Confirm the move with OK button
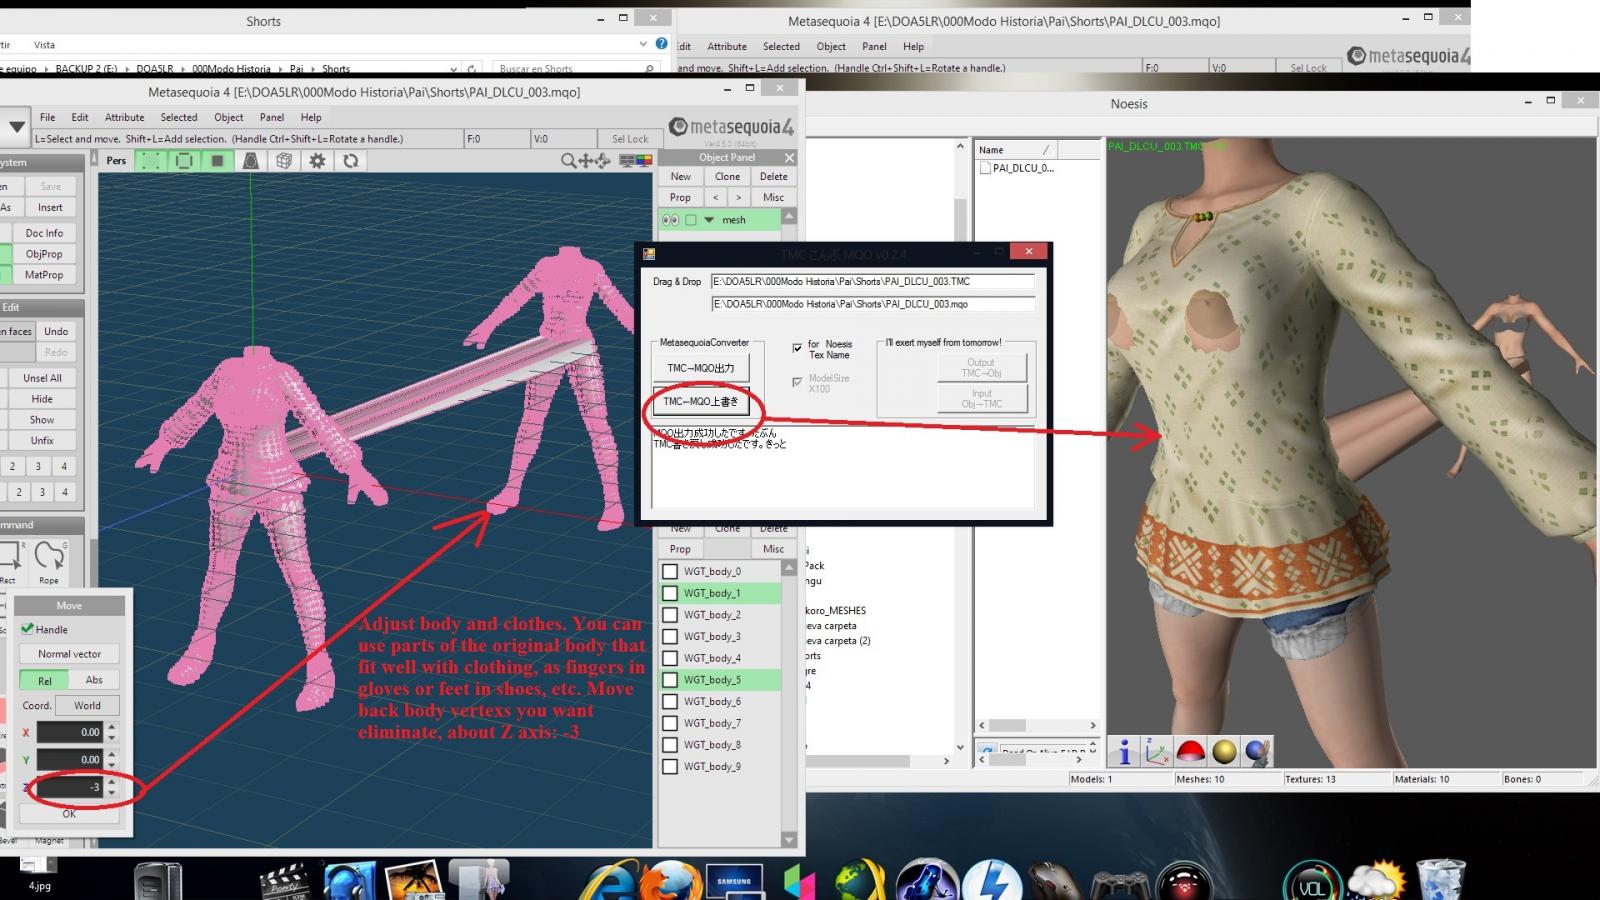 point(69,814)
